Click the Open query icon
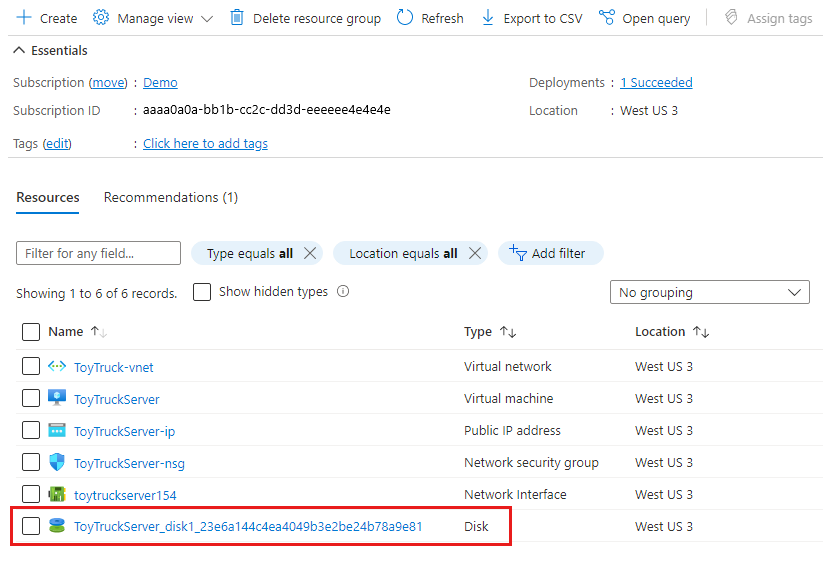823x561 pixels. click(x=607, y=18)
